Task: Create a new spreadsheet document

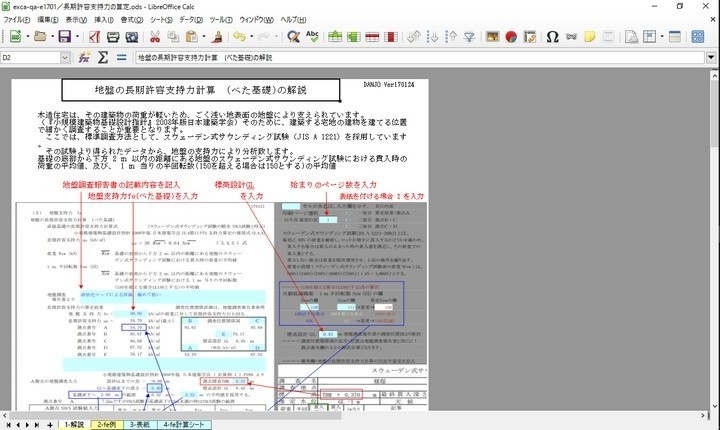Action: coord(16,36)
